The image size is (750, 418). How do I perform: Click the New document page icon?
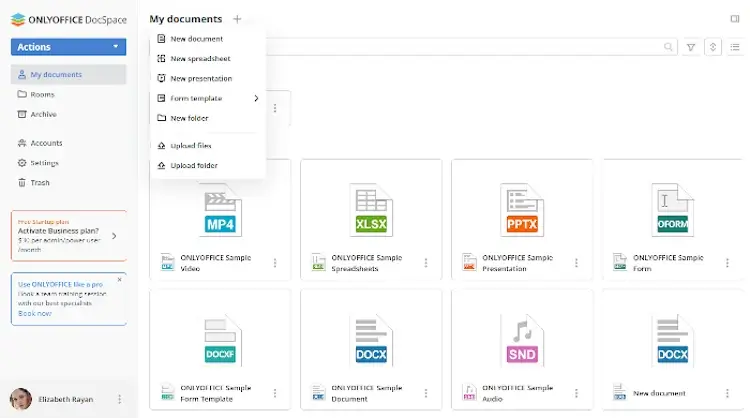coord(161,39)
